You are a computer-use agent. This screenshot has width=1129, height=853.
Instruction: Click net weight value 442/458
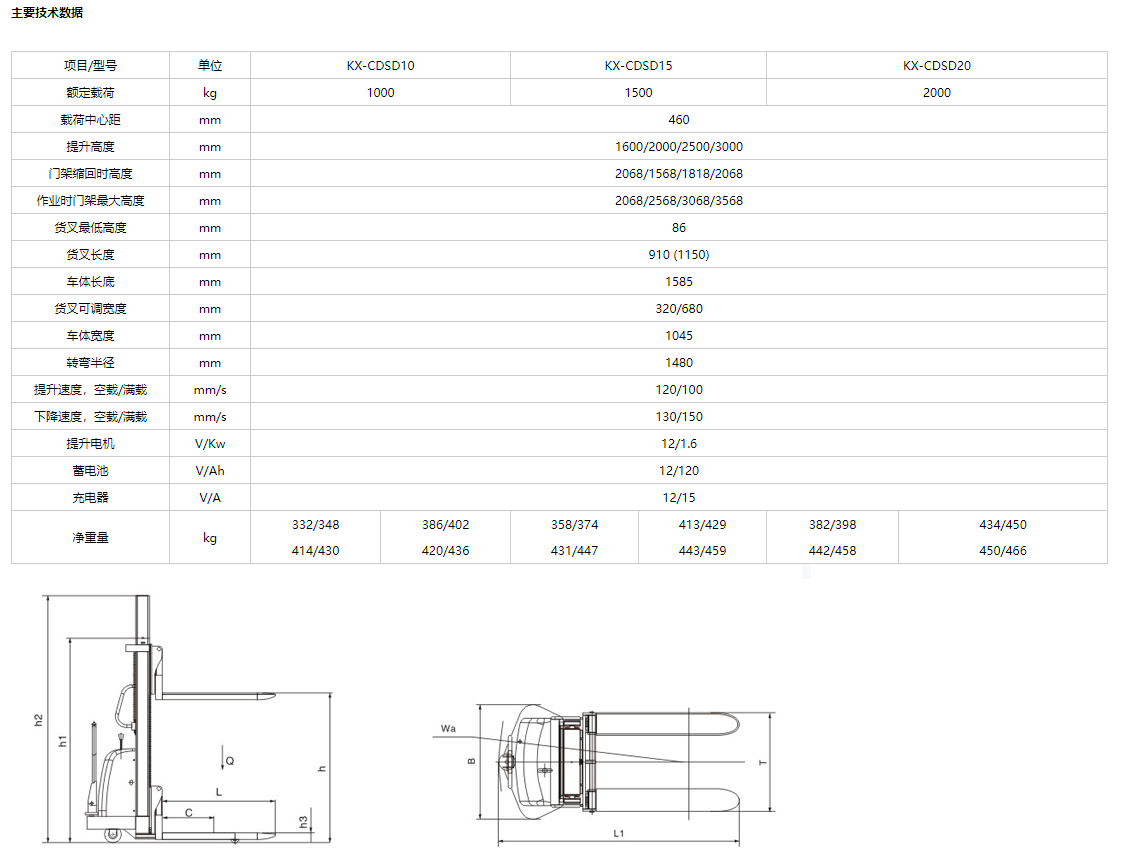click(832, 551)
